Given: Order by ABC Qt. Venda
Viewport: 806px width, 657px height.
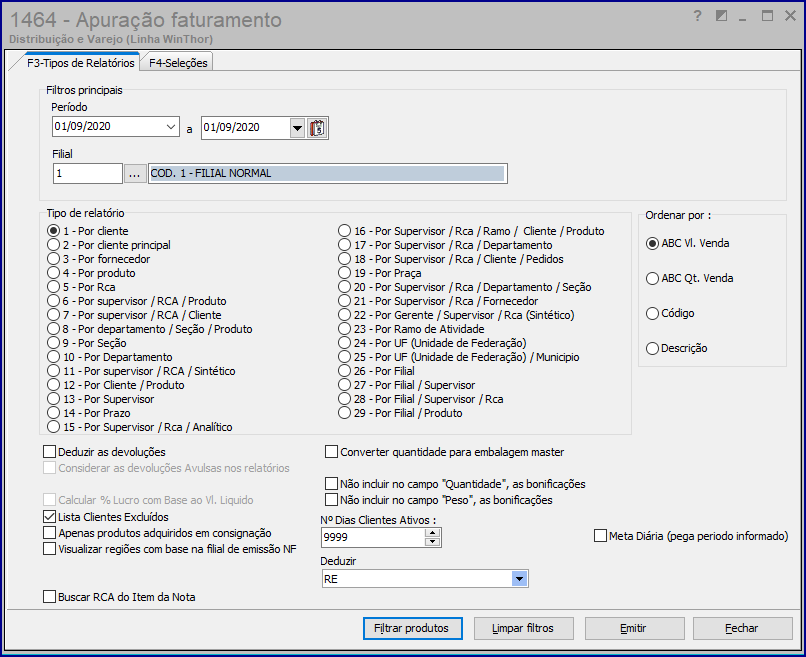Looking at the screenshot, I should tap(689, 278).
